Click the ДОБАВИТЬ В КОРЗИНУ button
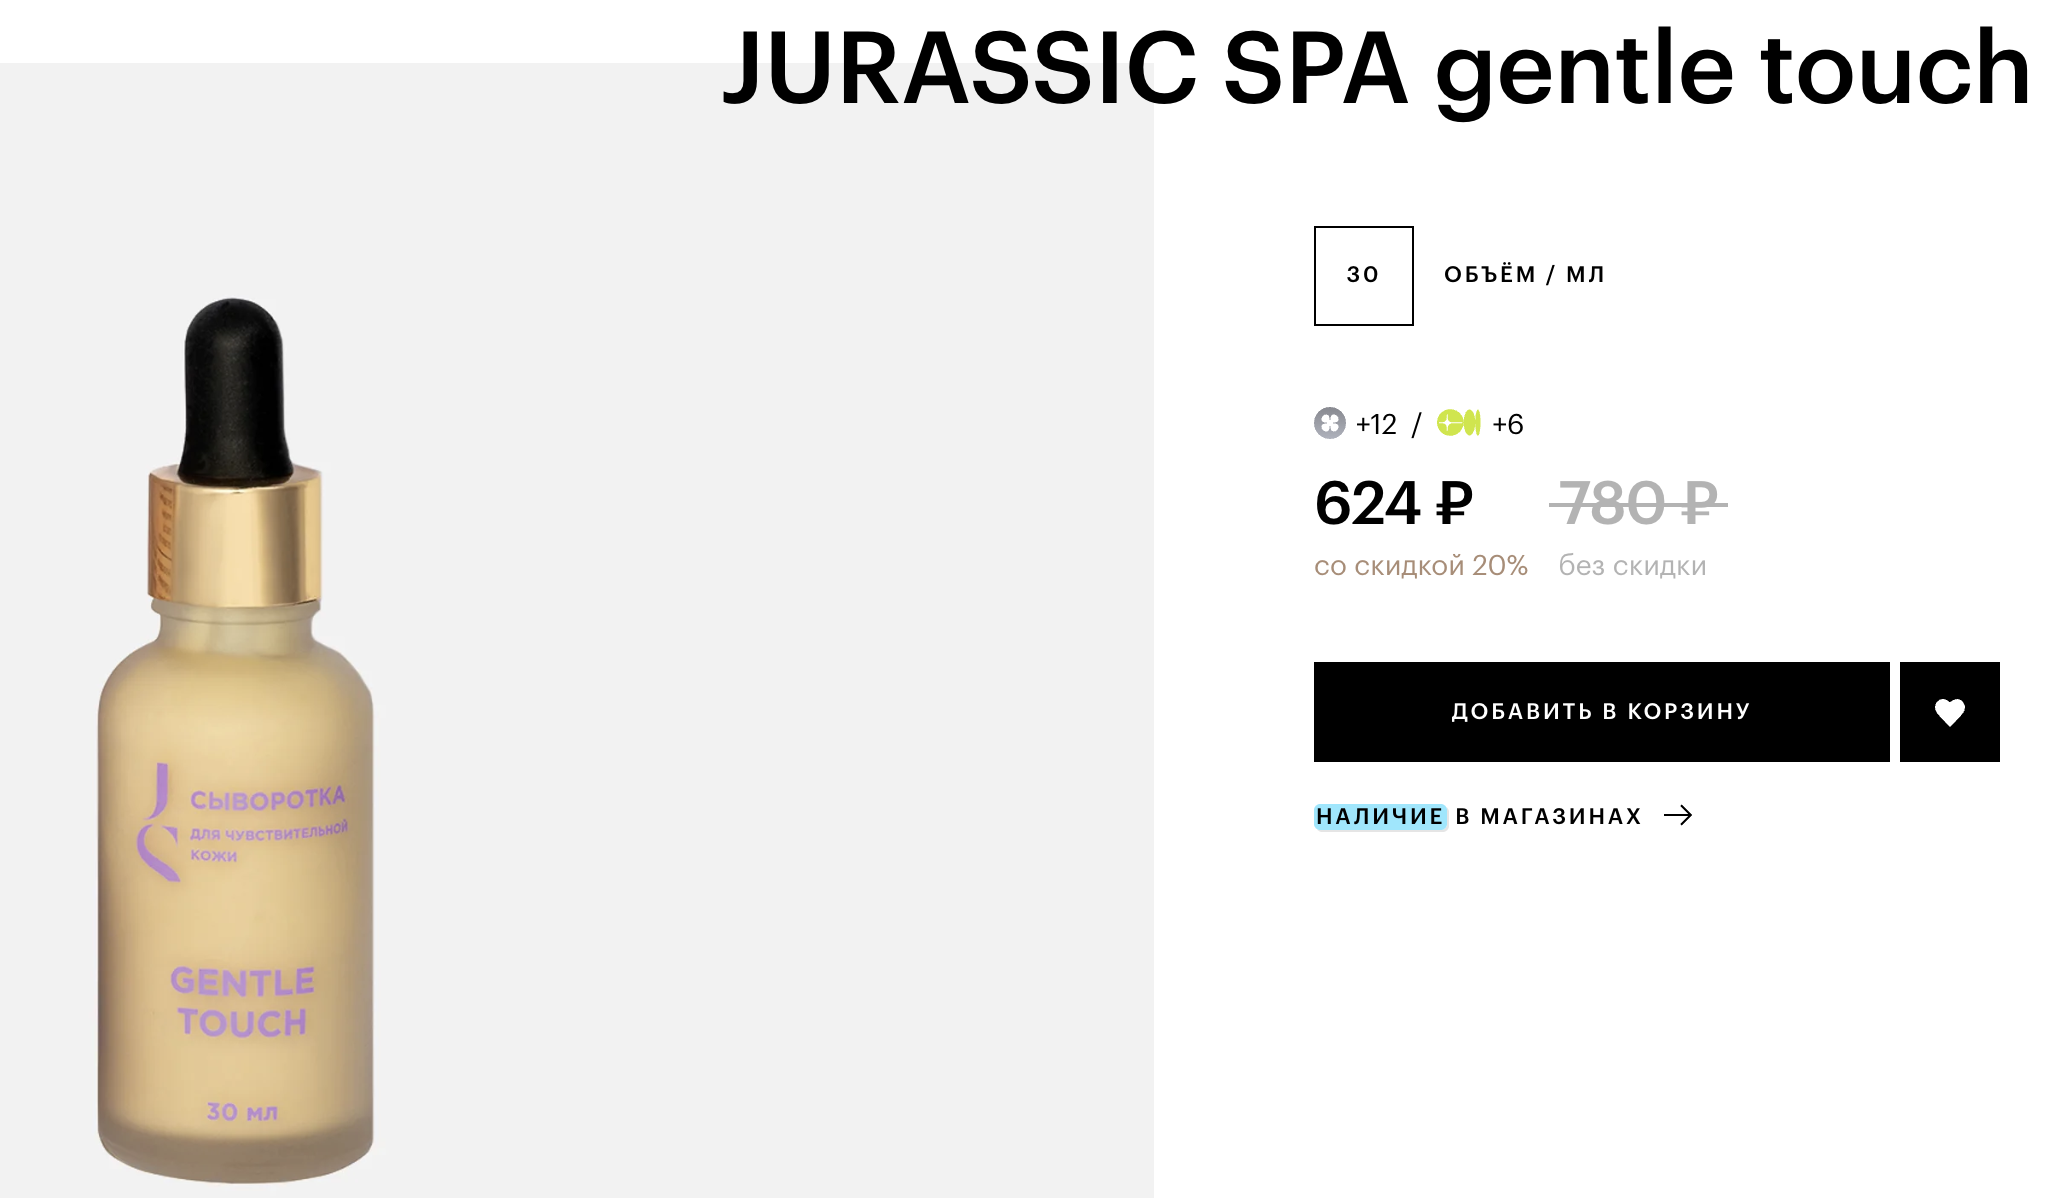Screen dimensions: 2054x1198 coord(1601,712)
